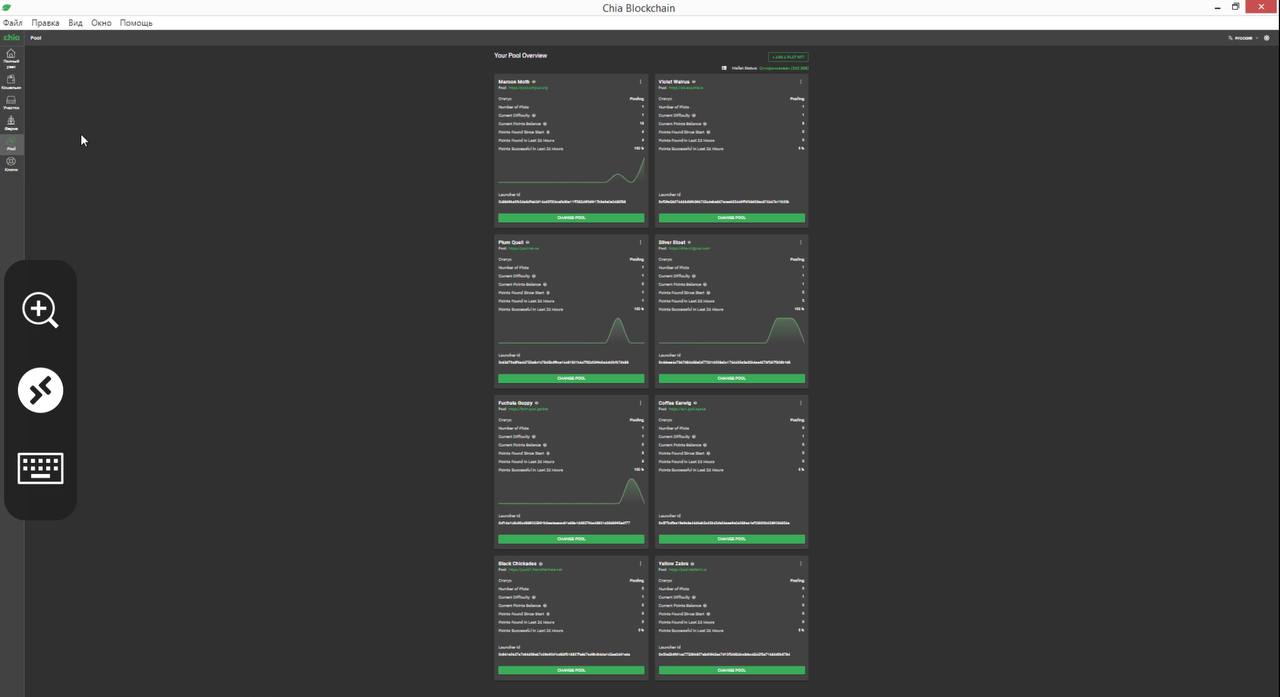This screenshot has height=697, width=1280.
Task: Click Change Pool button for Yellow Zebra
Action: point(731,670)
